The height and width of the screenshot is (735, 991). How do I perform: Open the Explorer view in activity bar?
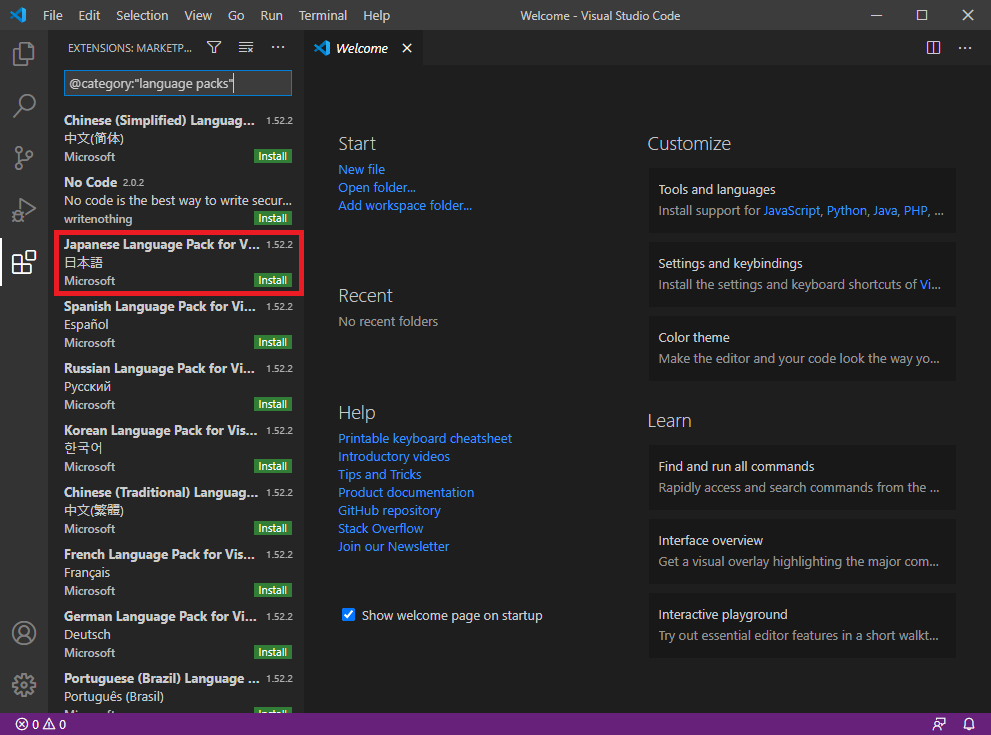pos(23,54)
